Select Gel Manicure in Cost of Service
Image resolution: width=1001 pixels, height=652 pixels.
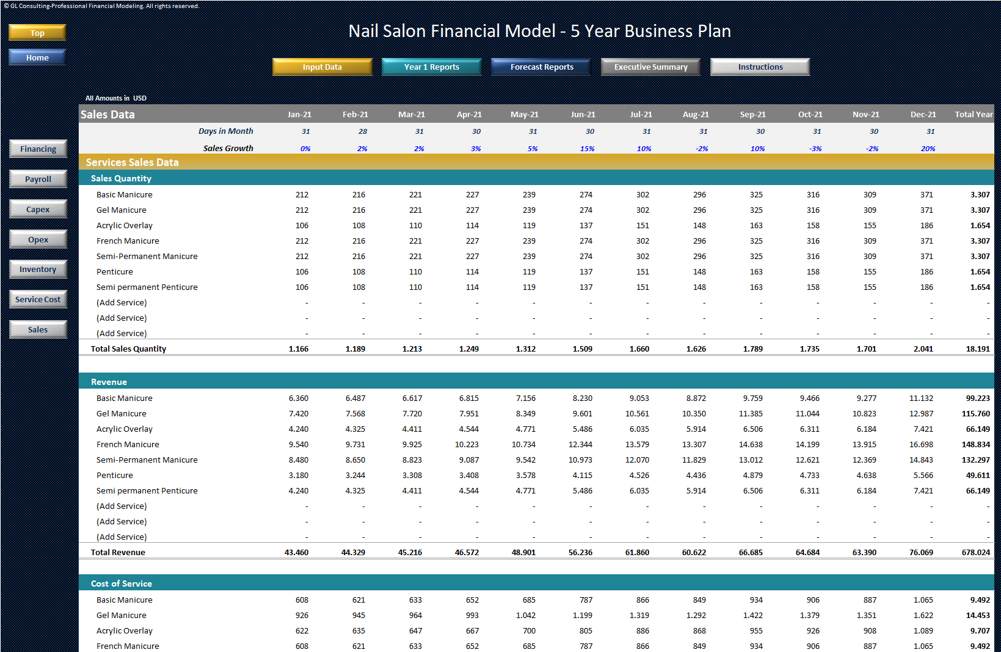coord(121,615)
